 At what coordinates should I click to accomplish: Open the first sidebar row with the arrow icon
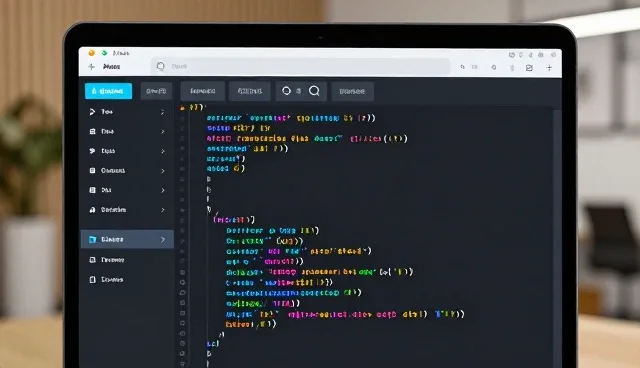coord(127,112)
